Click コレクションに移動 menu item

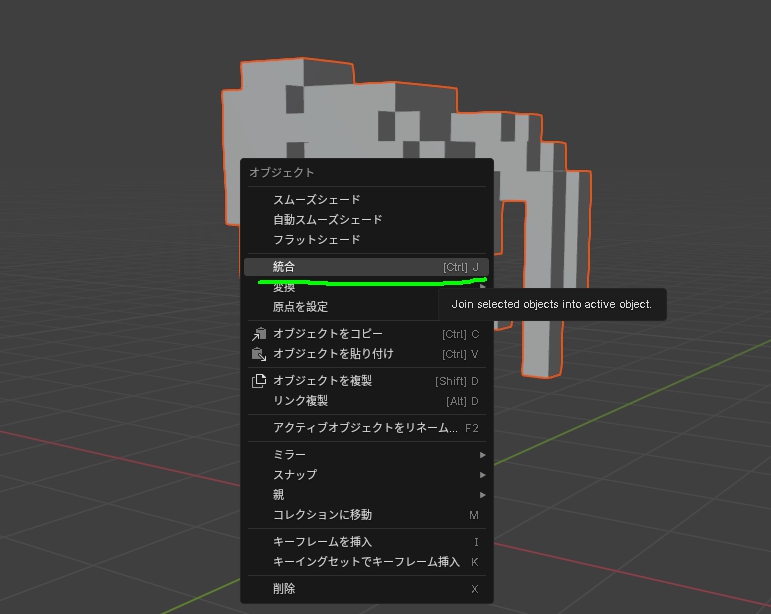coord(366,515)
